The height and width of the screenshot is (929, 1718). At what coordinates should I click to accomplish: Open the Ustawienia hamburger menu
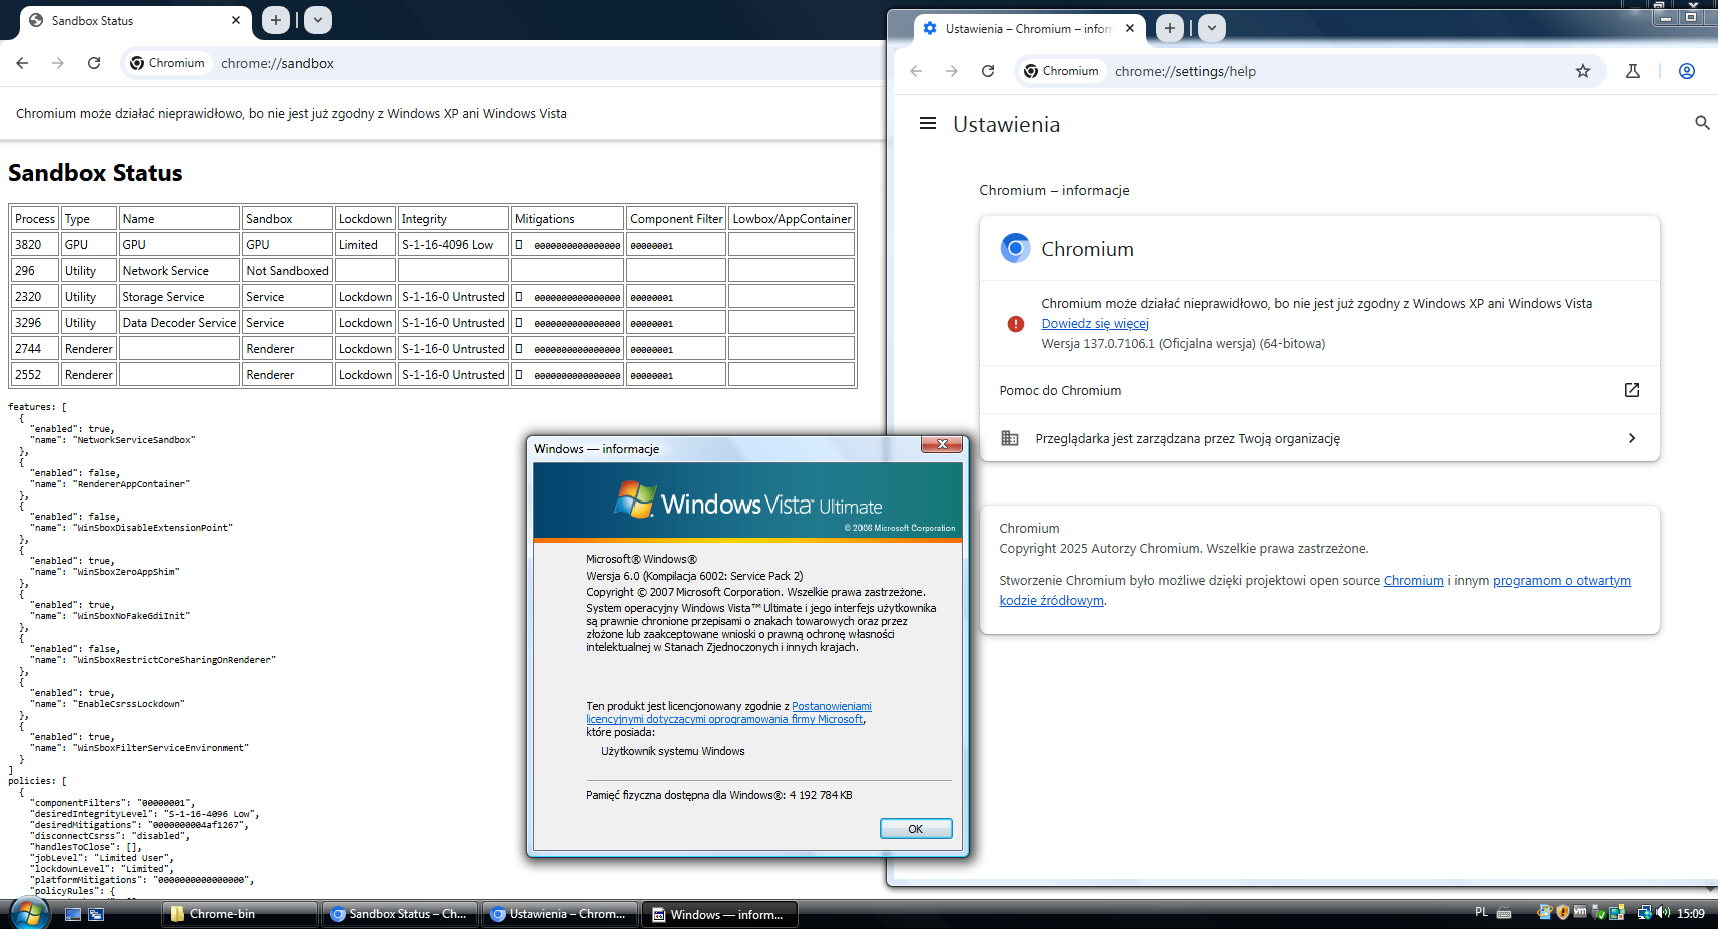click(928, 123)
